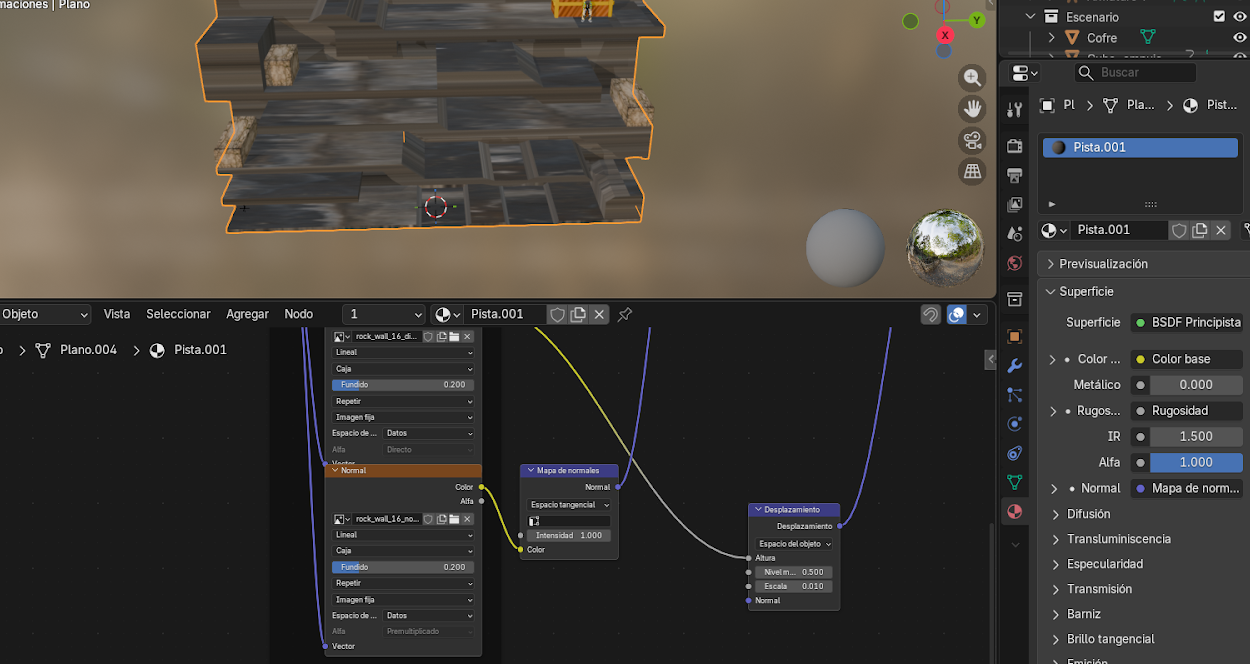Collapse the Superficie panel
The height and width of the screenshot is (664, 1250).
tap(1051, 292)
